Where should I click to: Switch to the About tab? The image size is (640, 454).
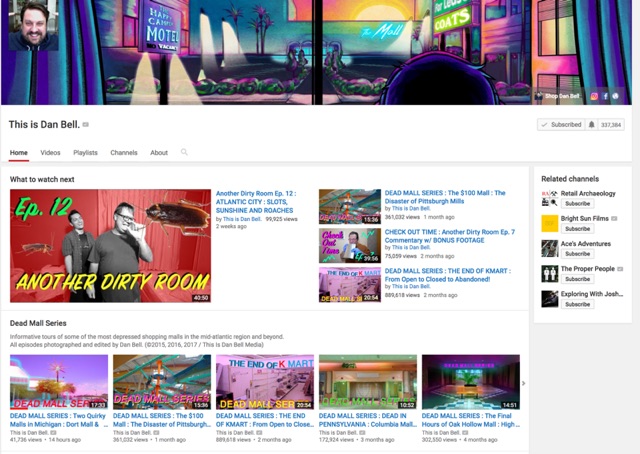(x=159, y=153)
